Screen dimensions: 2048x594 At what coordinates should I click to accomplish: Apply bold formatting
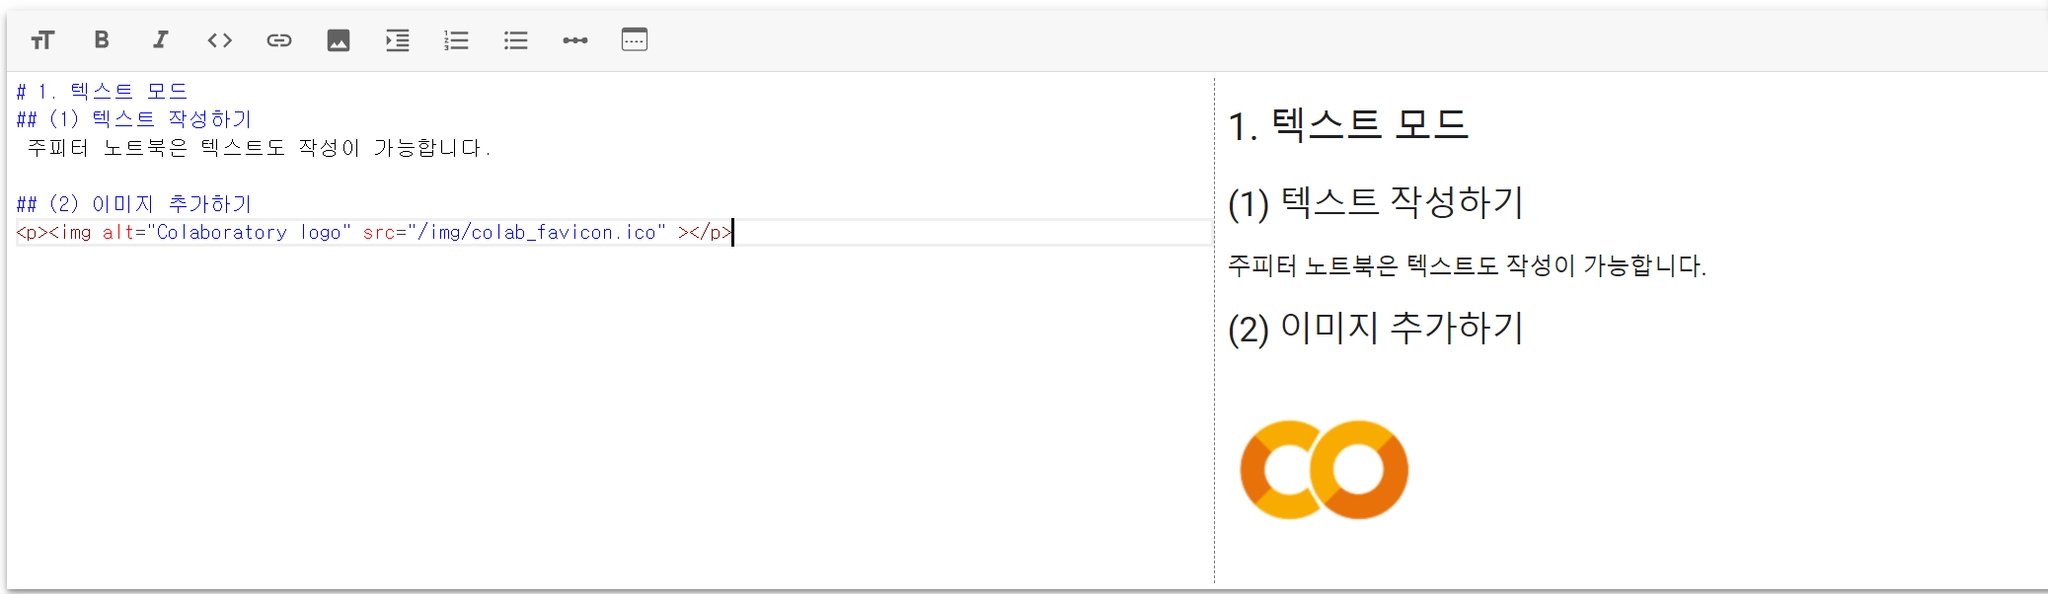pos(101,40)
